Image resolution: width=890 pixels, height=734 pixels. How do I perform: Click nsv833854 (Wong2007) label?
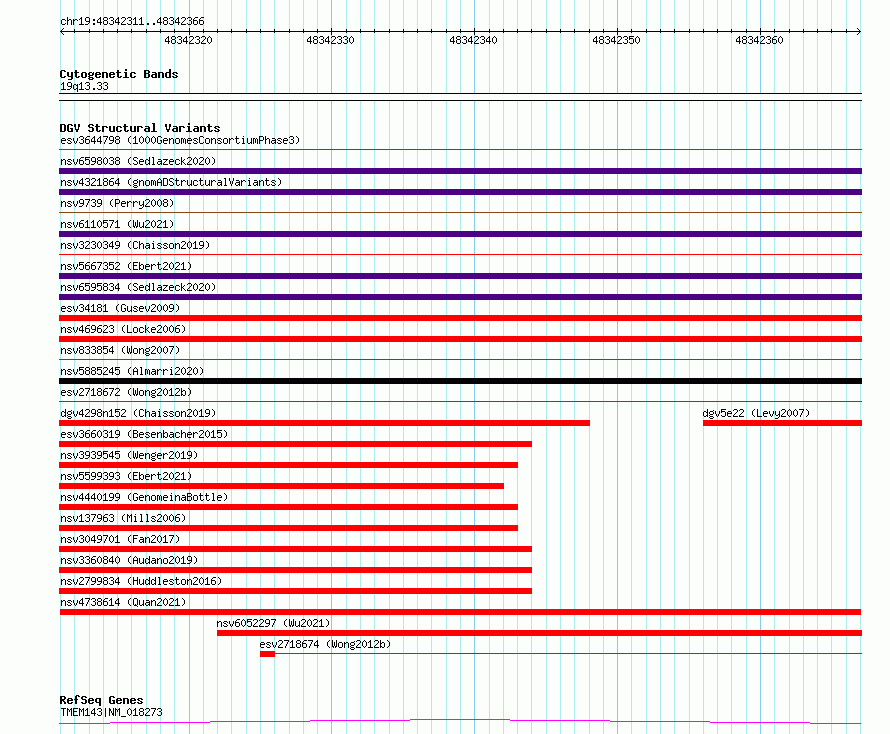(x=120, y=350)
